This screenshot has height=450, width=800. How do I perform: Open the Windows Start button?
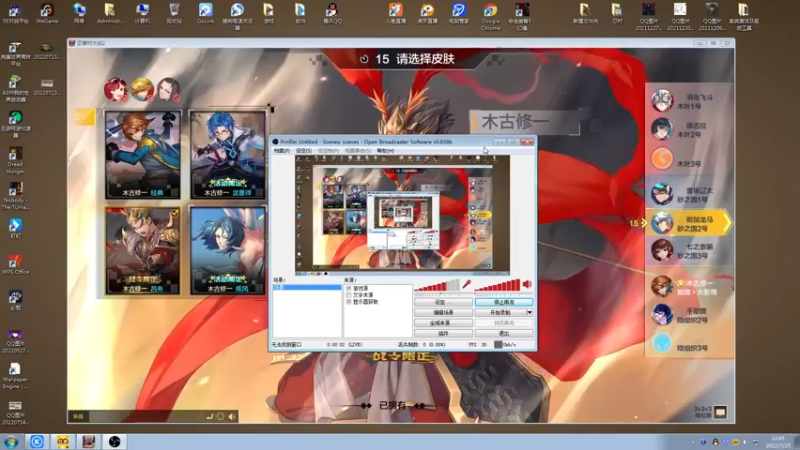point(11,442)
